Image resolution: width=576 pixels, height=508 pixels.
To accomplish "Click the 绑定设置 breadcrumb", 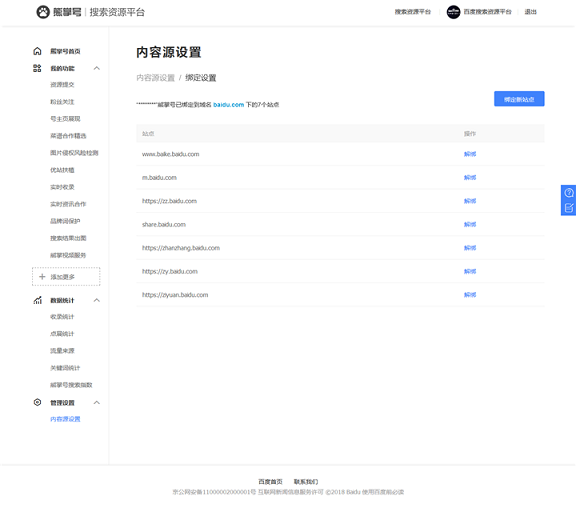I will pyautogui.click(x=201, y=78).
